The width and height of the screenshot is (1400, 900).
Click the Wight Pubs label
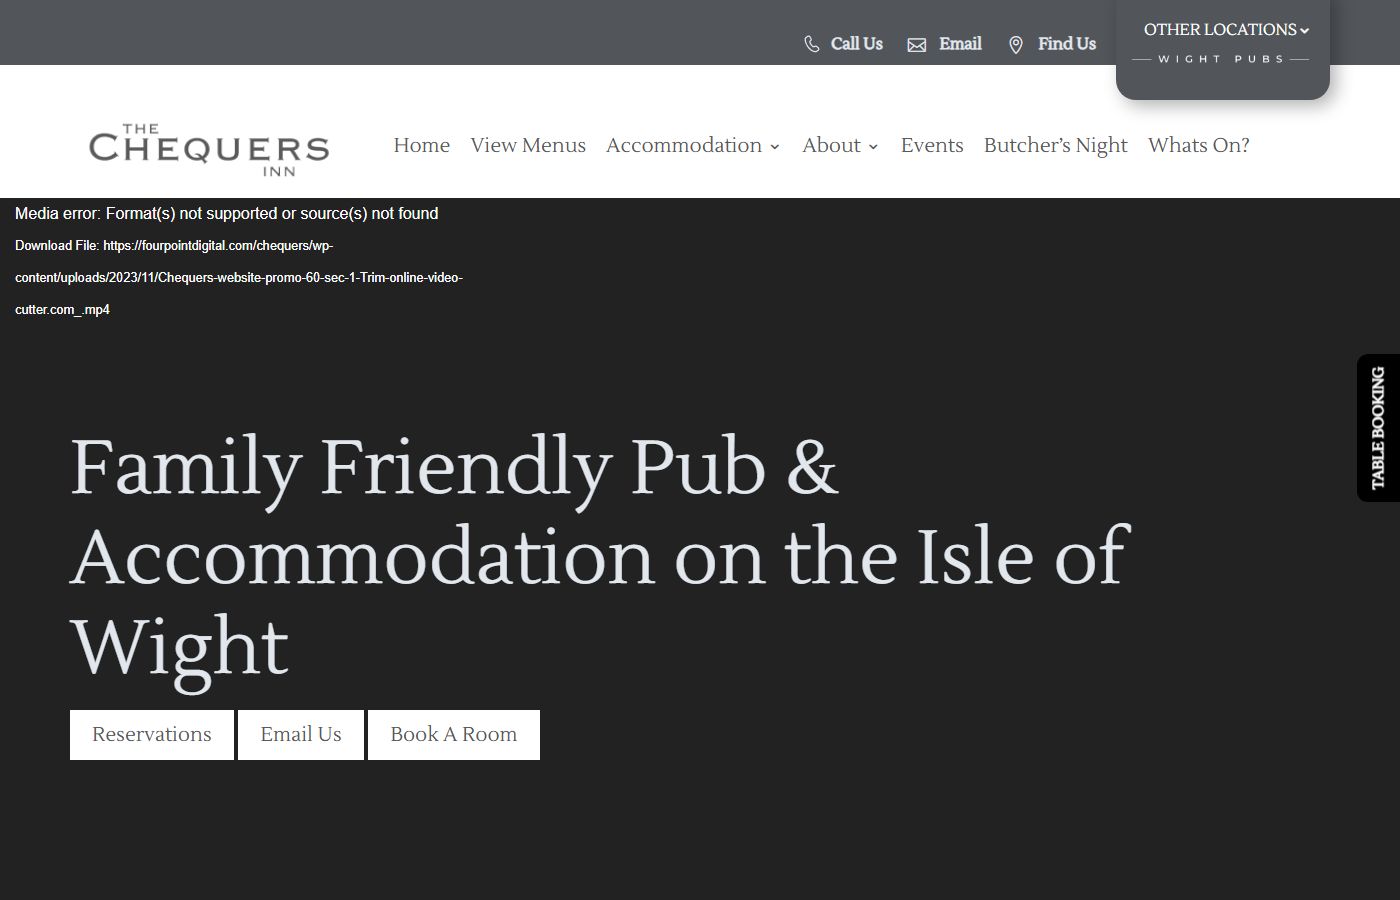pyautogui.click(x=1221, y=59)
